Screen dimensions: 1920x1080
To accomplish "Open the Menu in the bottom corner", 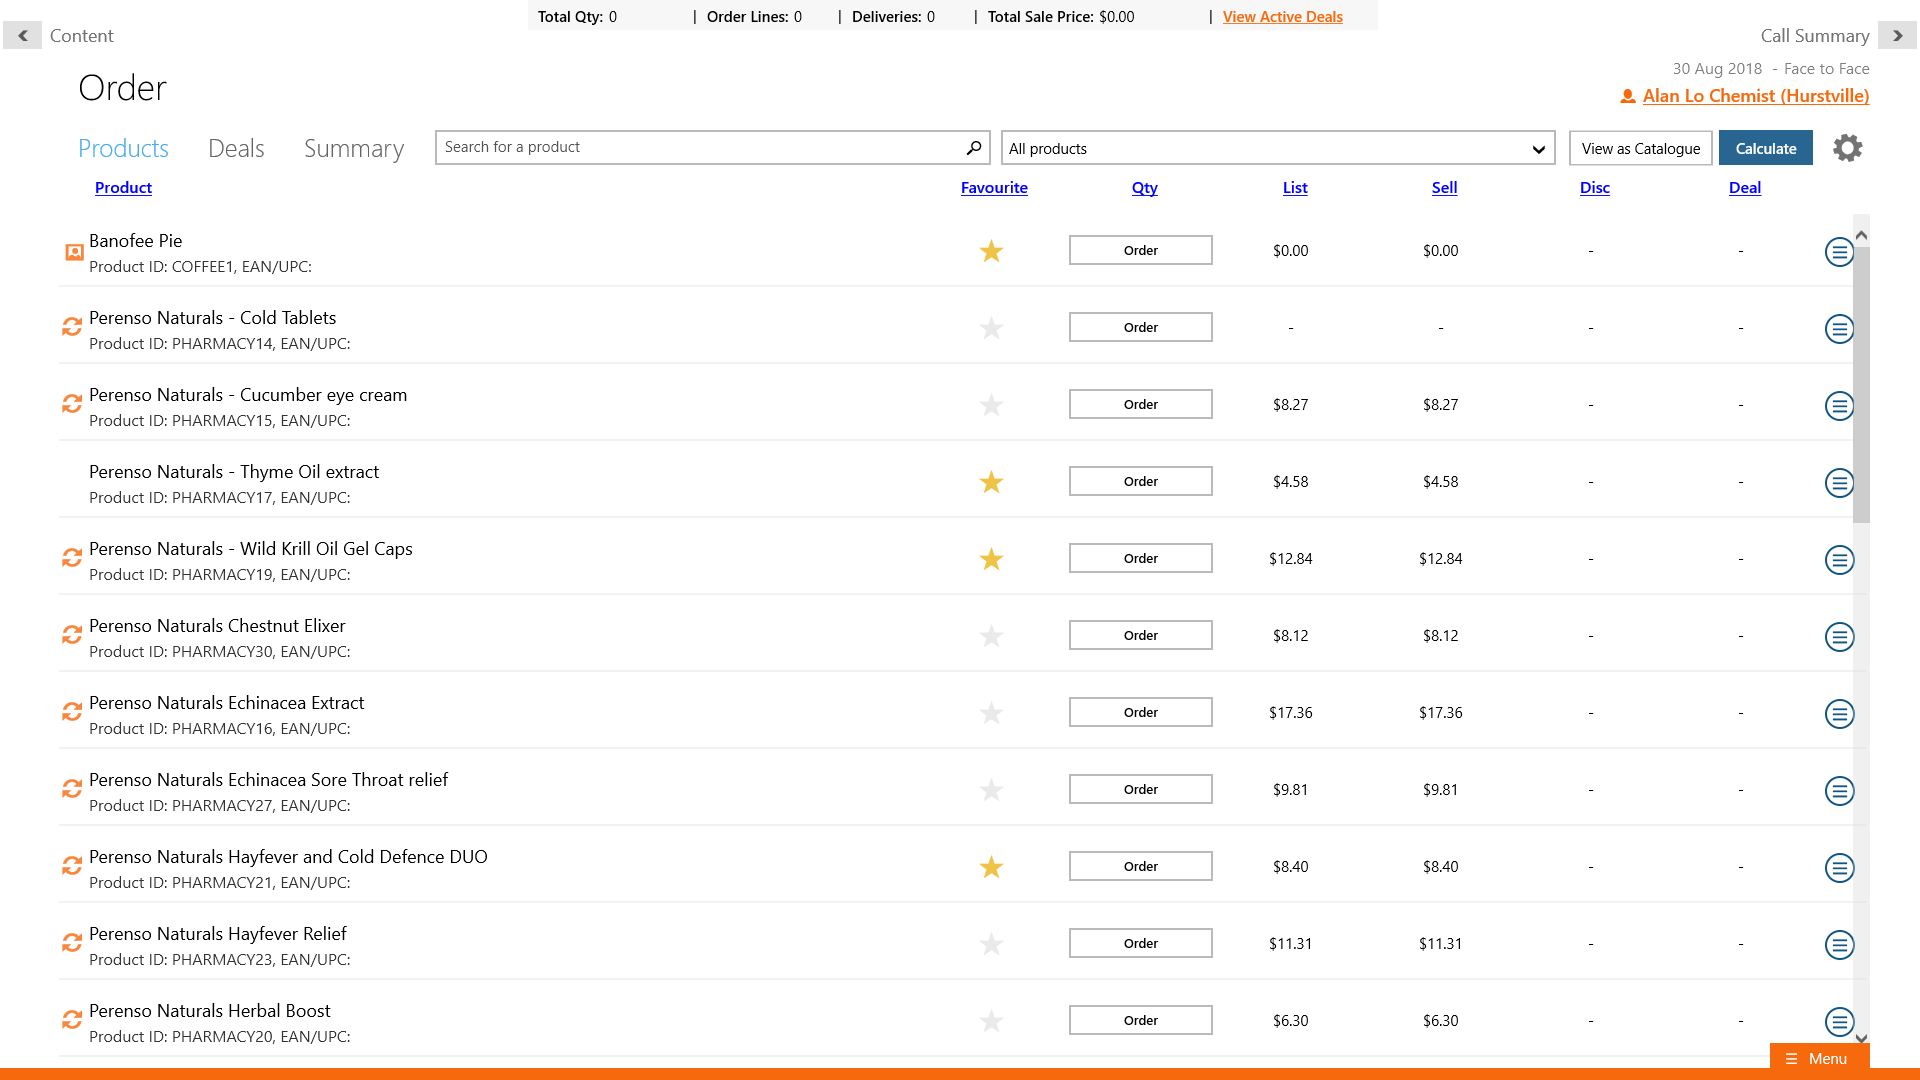I will (1818, 1058).
